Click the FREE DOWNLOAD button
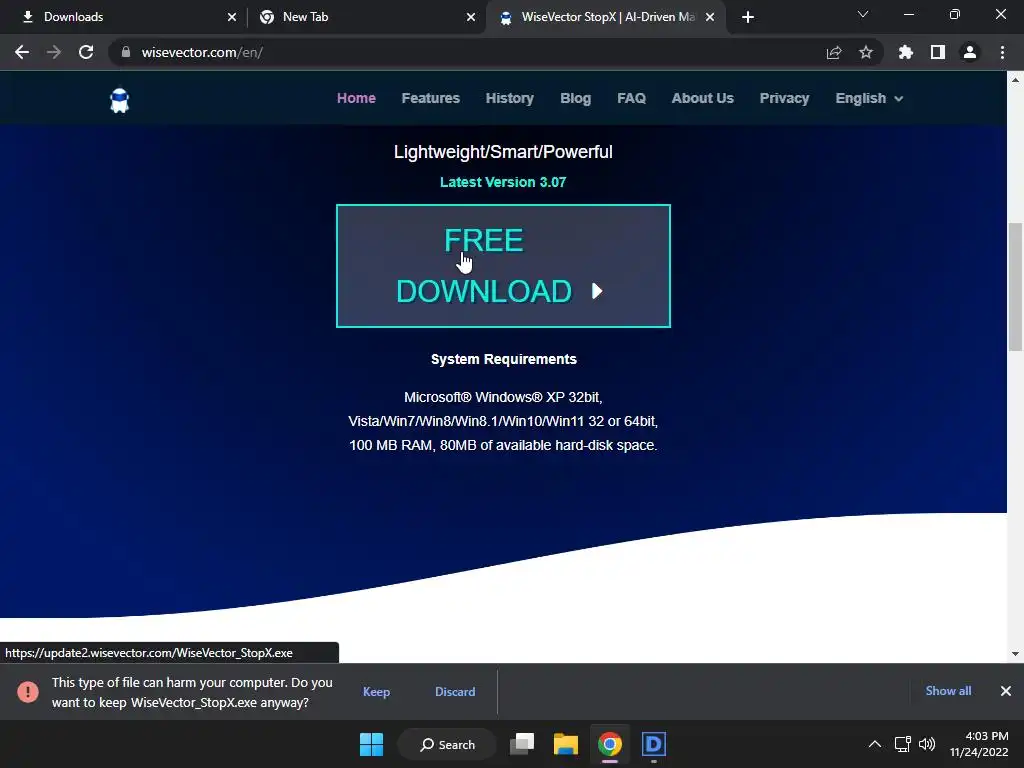 pos(503,266)
